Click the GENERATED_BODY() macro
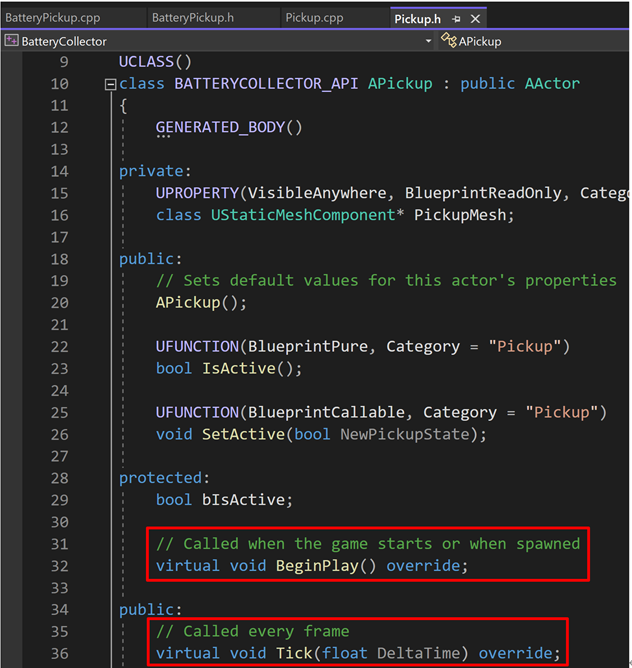The image size is (632, 668). [x=229, y=128]
